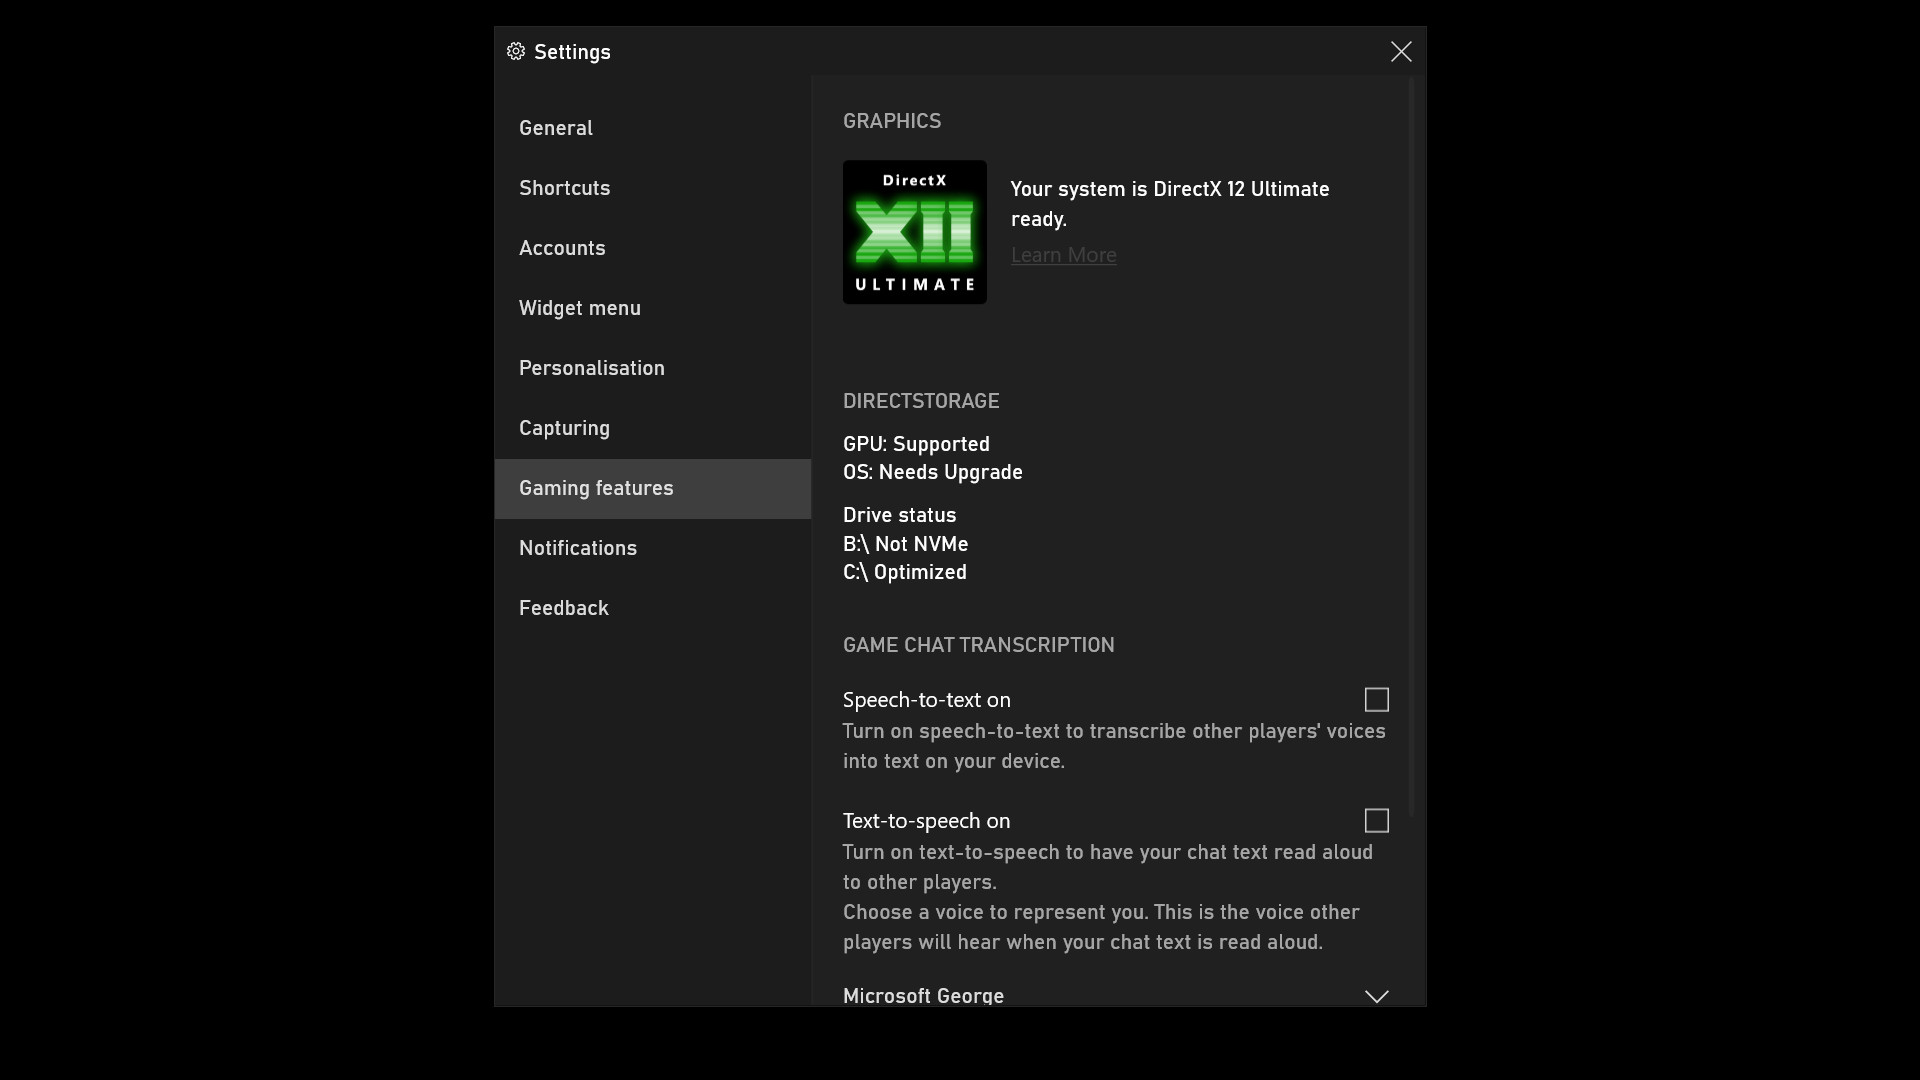The image size is (1920, 1080).
Task: Click Learn More DirectX link
Action: point(1064,255)
